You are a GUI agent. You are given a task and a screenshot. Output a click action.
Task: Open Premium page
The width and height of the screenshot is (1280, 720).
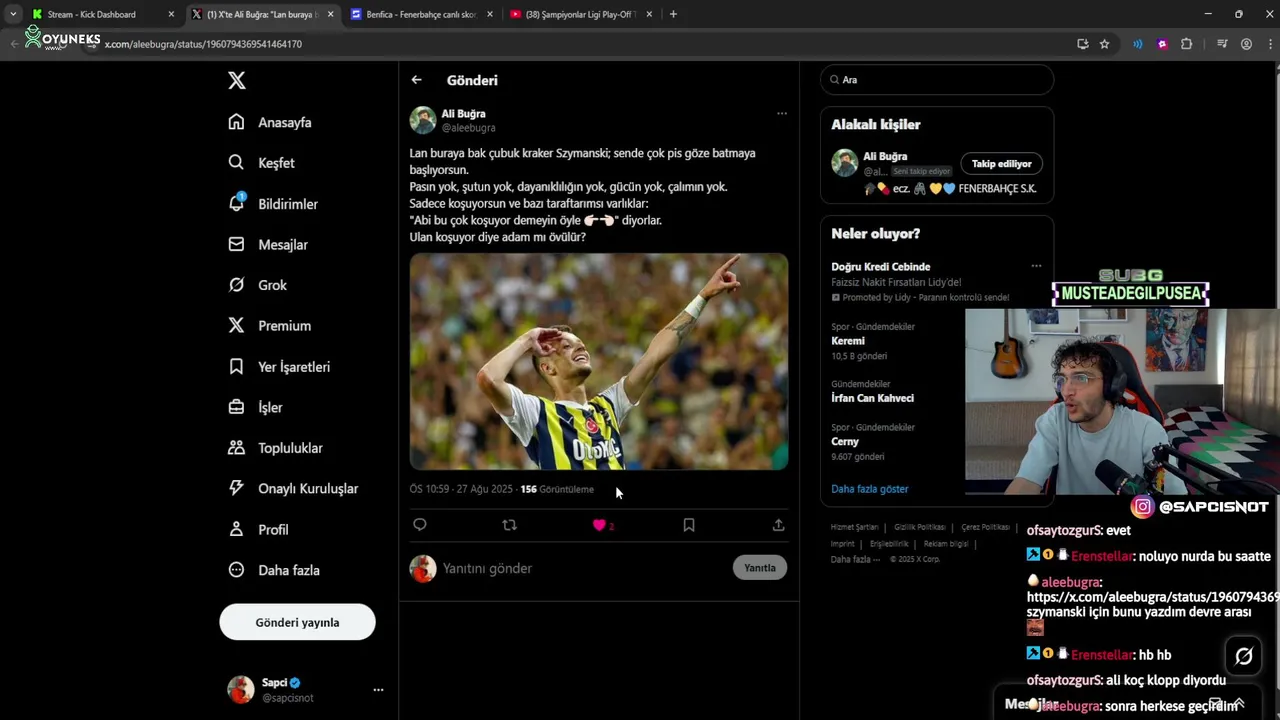pos(269,326)
